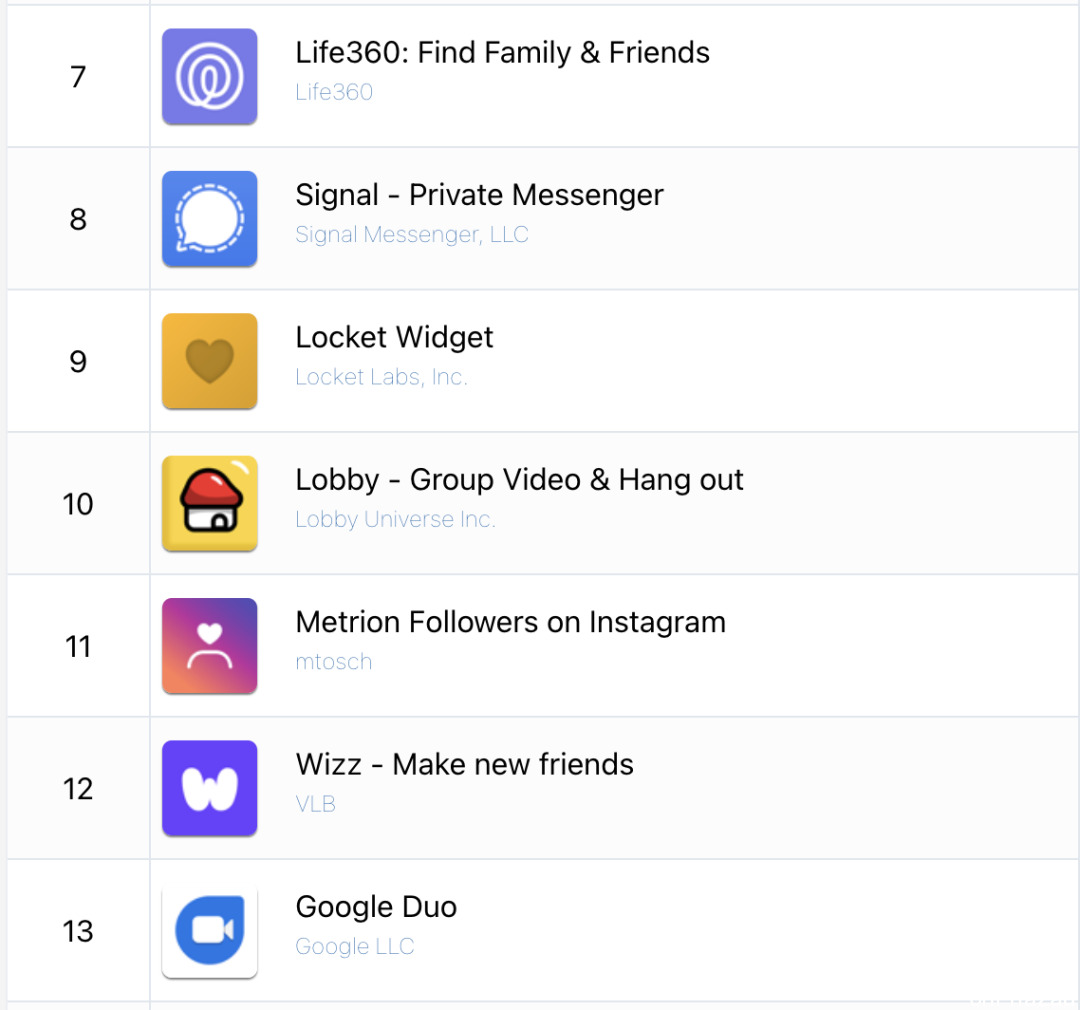Open the Life360 app icon
Viewport: 1080px width, 1010px height.
[209, 76]
